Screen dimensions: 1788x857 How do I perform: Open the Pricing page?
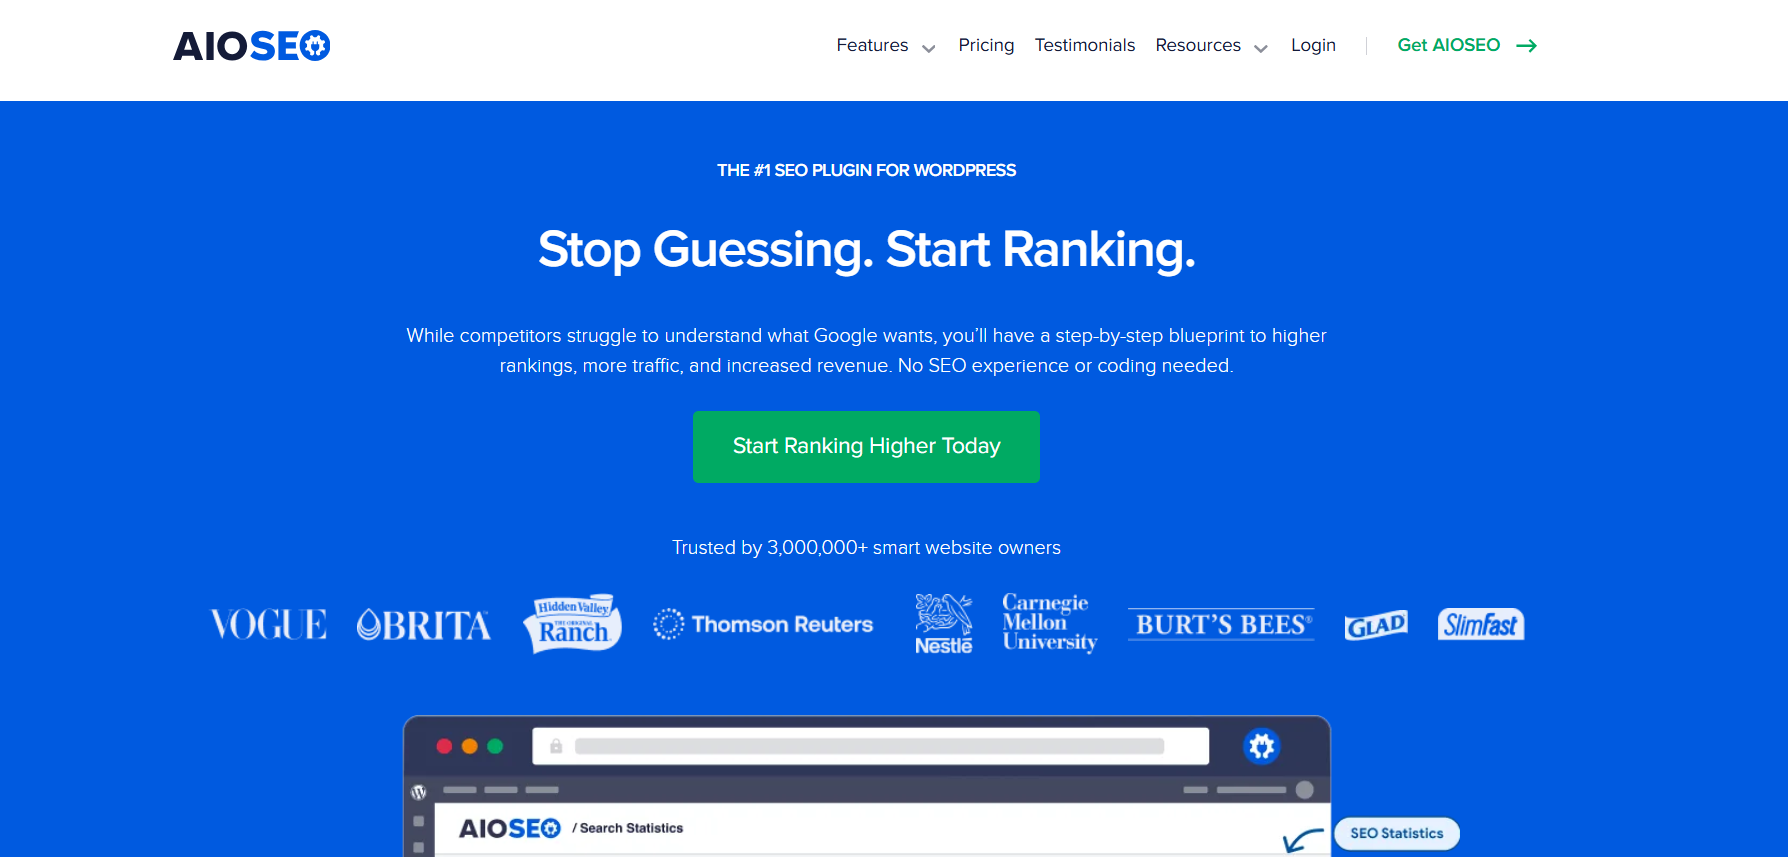pos(986,46)
